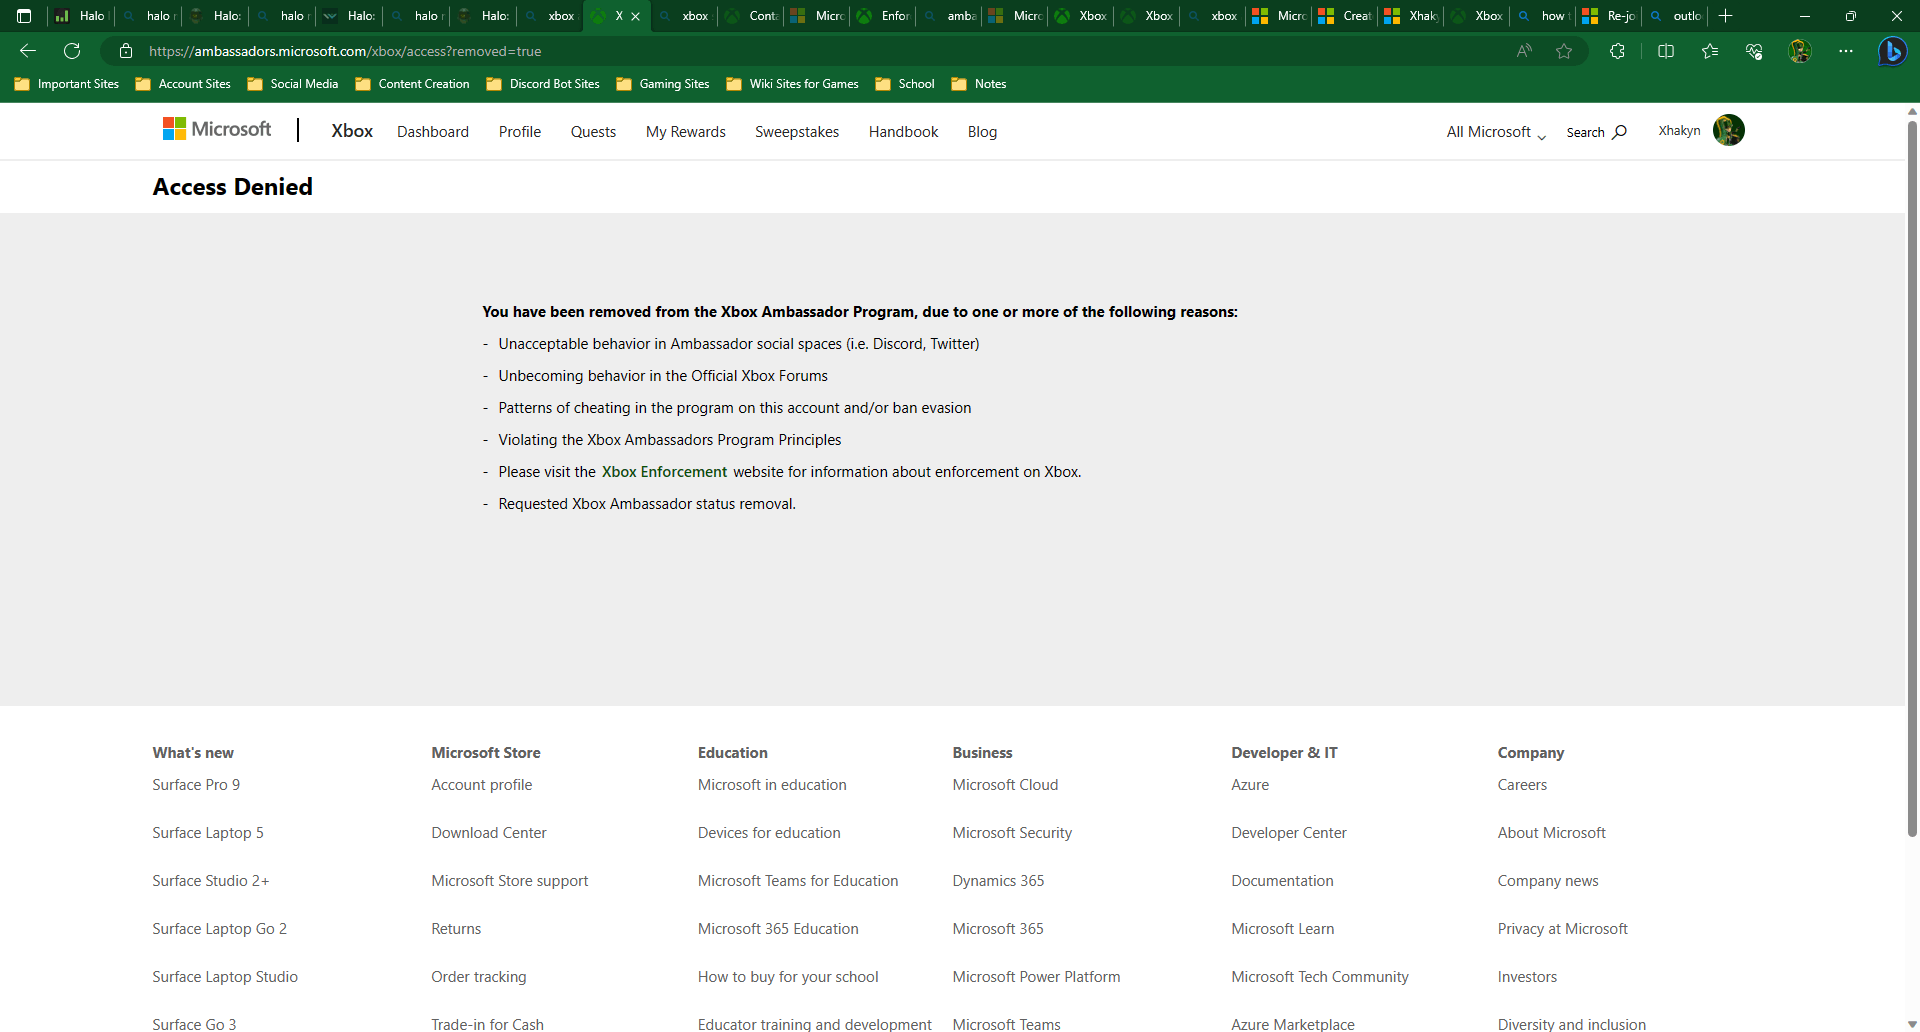Image resolution: width=1920 pixels, height=1032 pixels.
Task: Open the Account profile footer link
Action: tap(481, 785)
